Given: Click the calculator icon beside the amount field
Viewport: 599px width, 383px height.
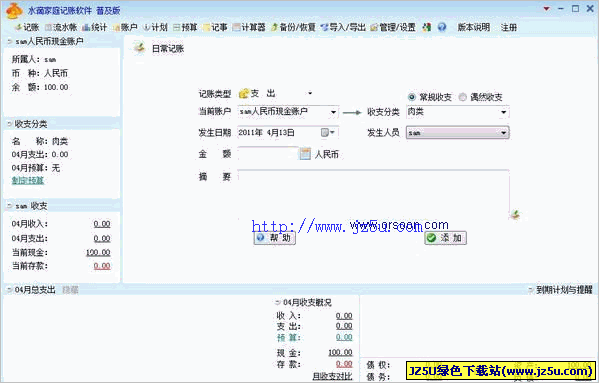Looking at the screenshot, I should [305, 154].
